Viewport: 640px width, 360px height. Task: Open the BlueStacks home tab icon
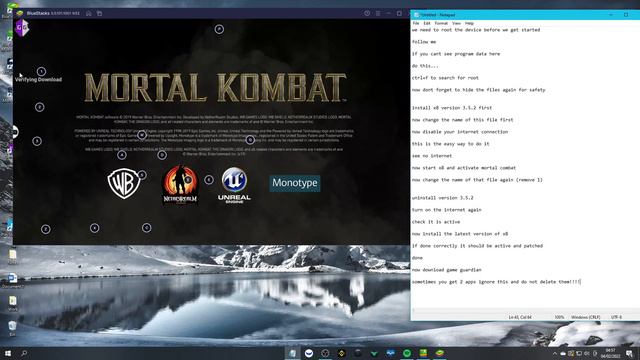point(89,13)
